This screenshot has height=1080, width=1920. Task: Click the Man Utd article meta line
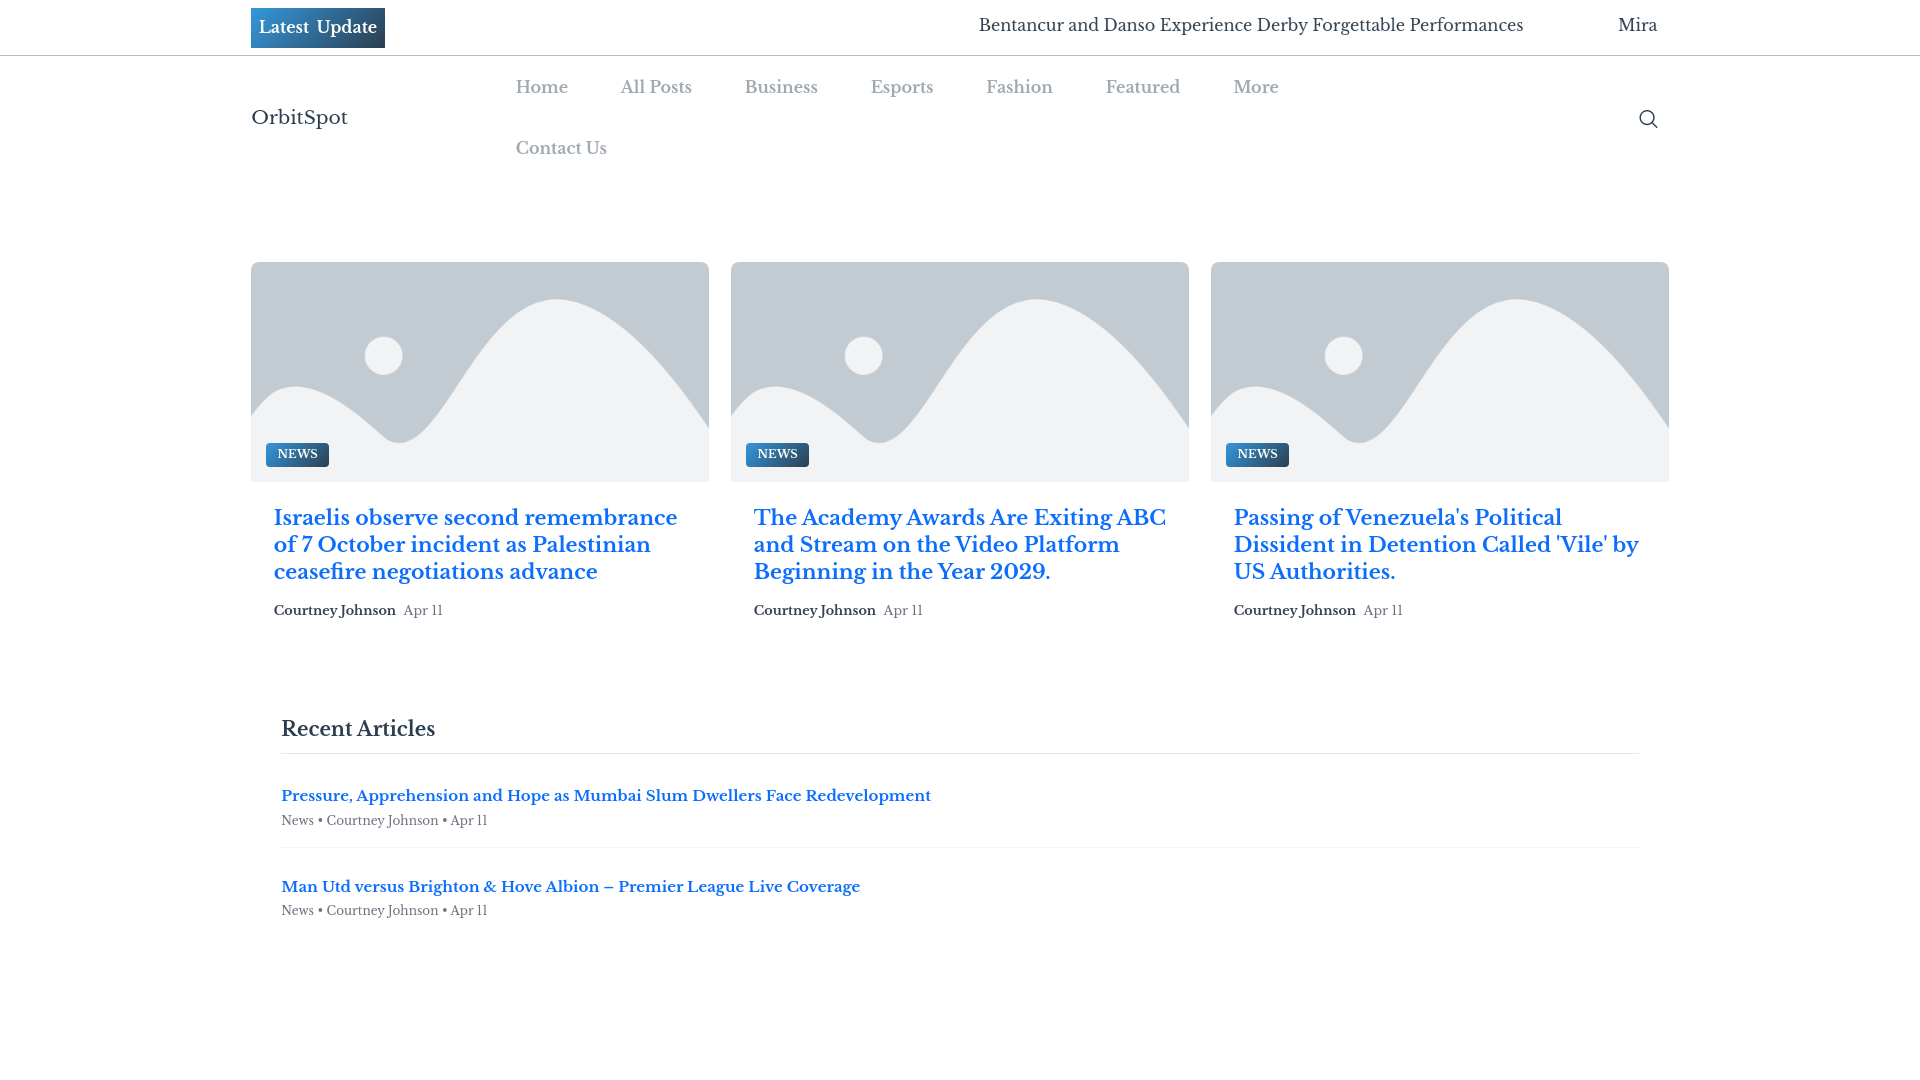tap(384, 911)
